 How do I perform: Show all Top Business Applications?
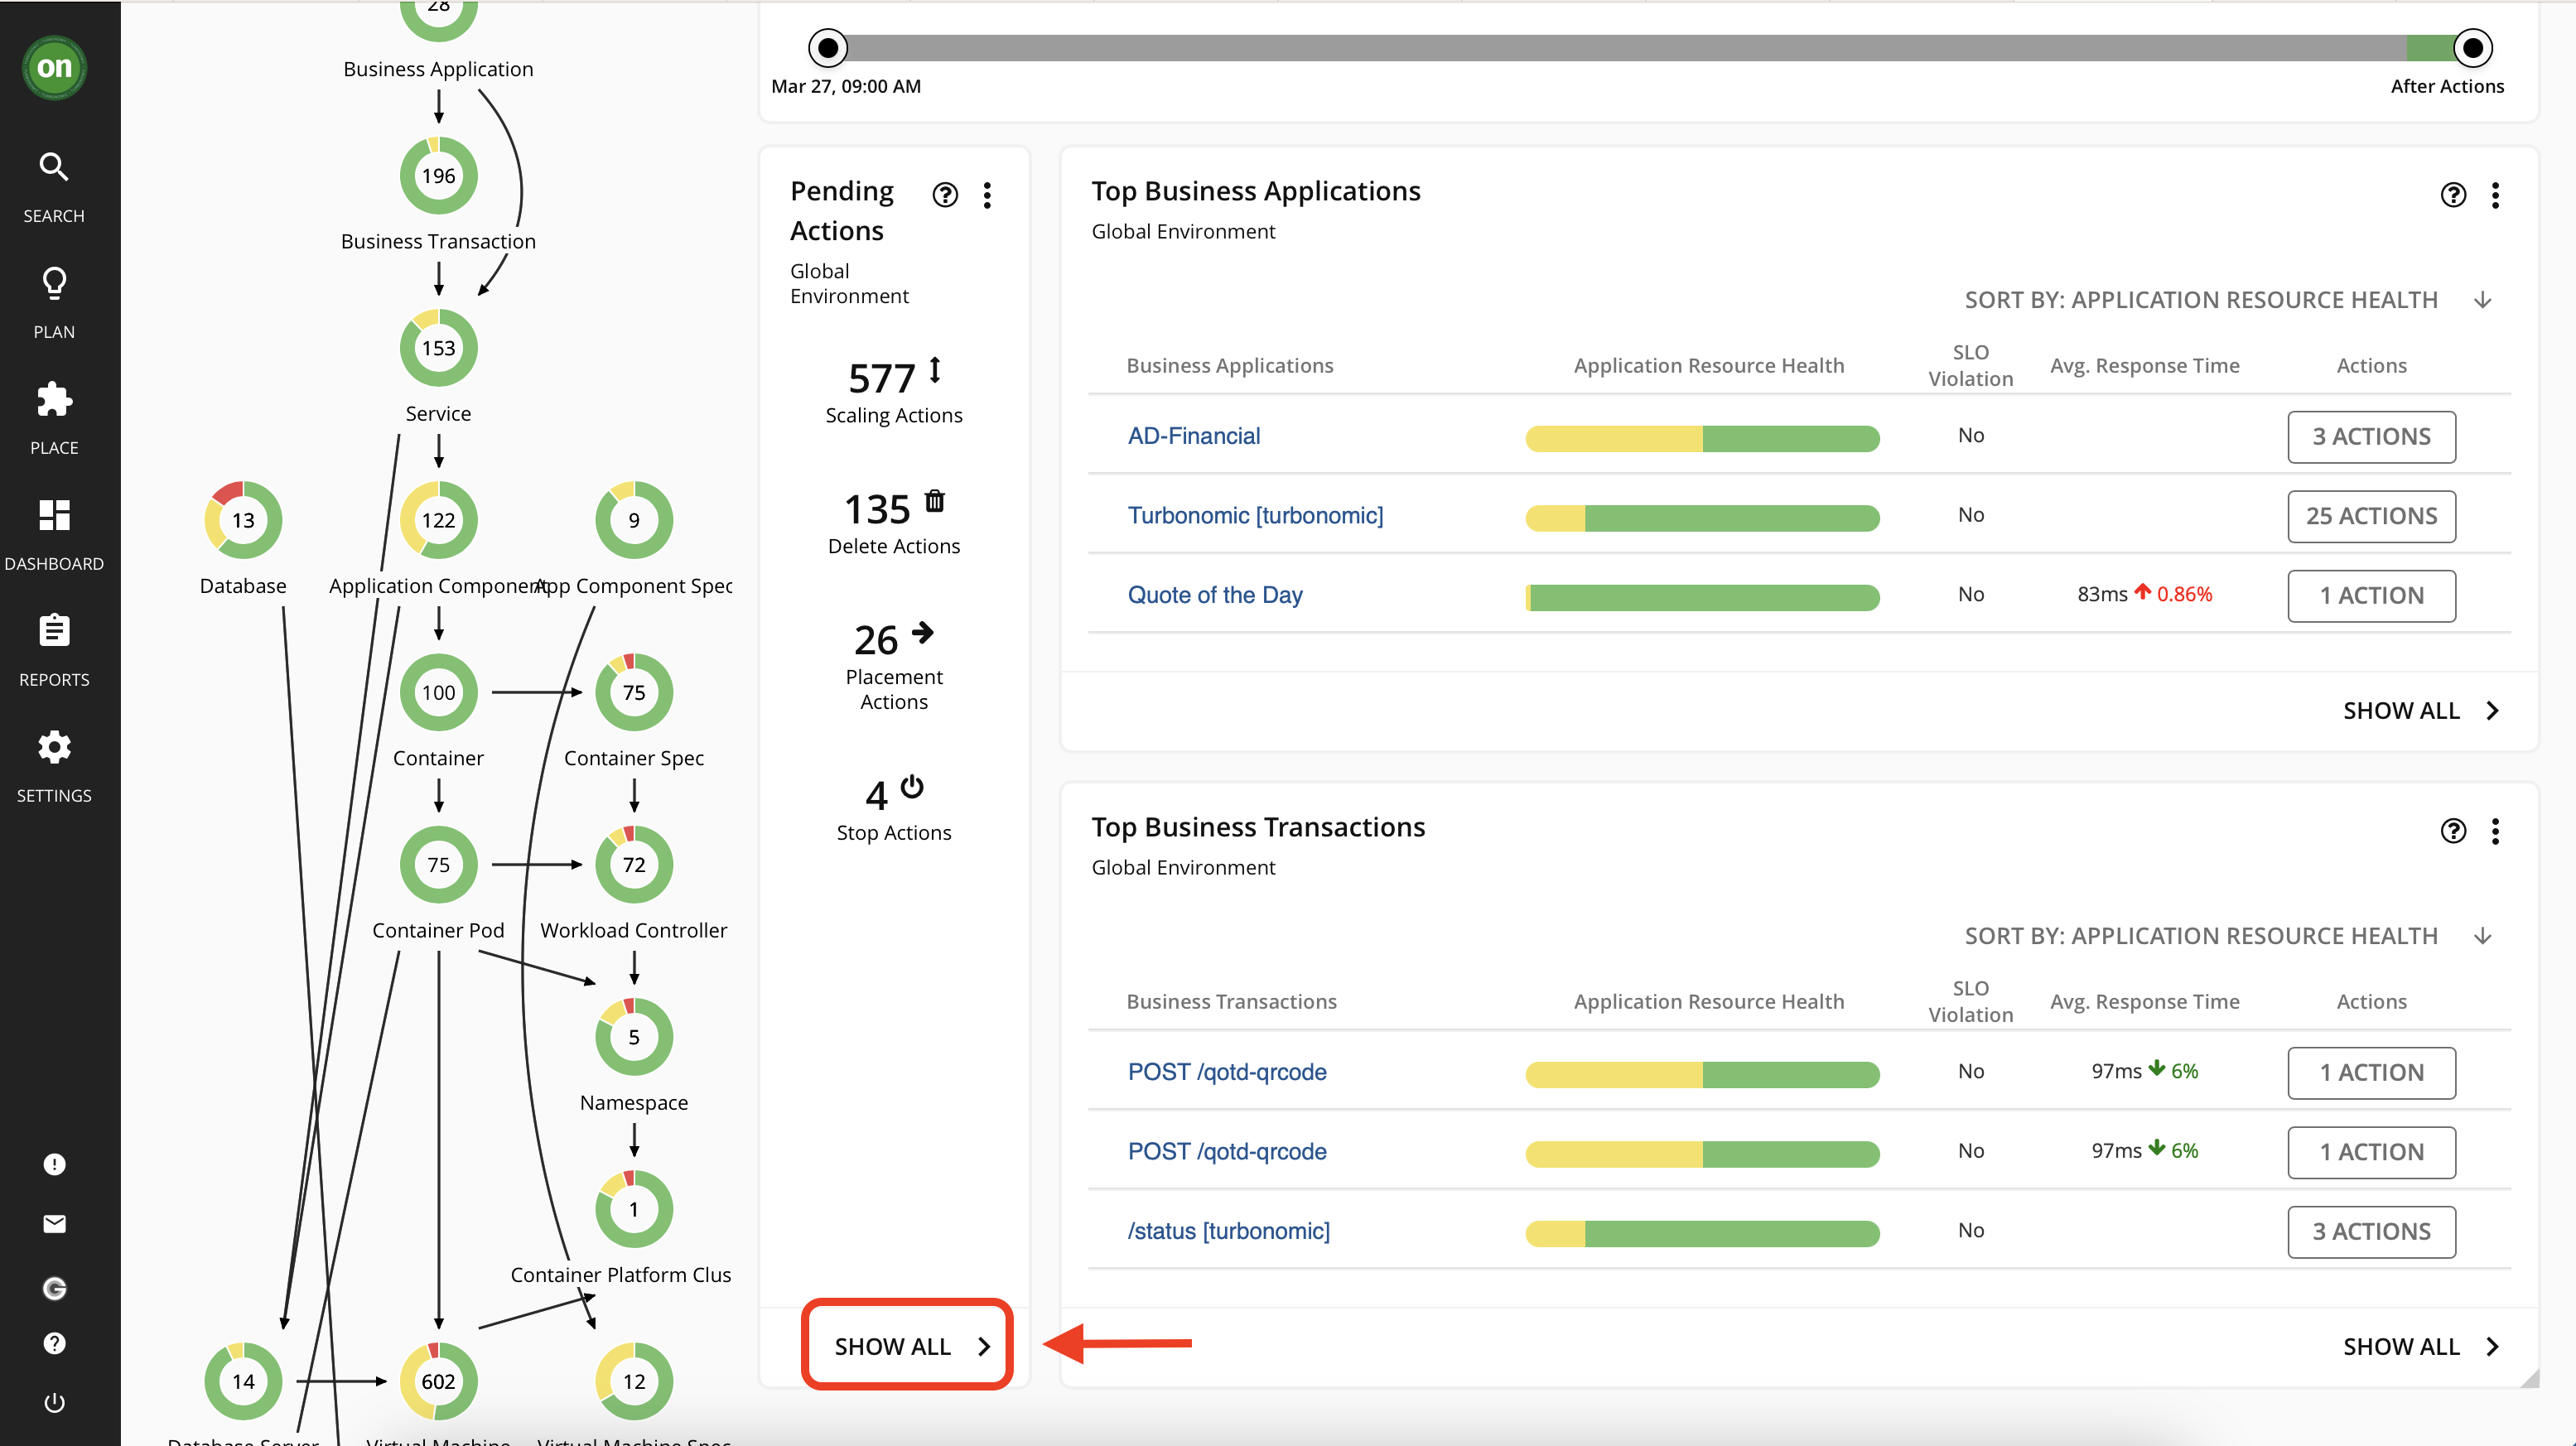tap(2421, 710)
